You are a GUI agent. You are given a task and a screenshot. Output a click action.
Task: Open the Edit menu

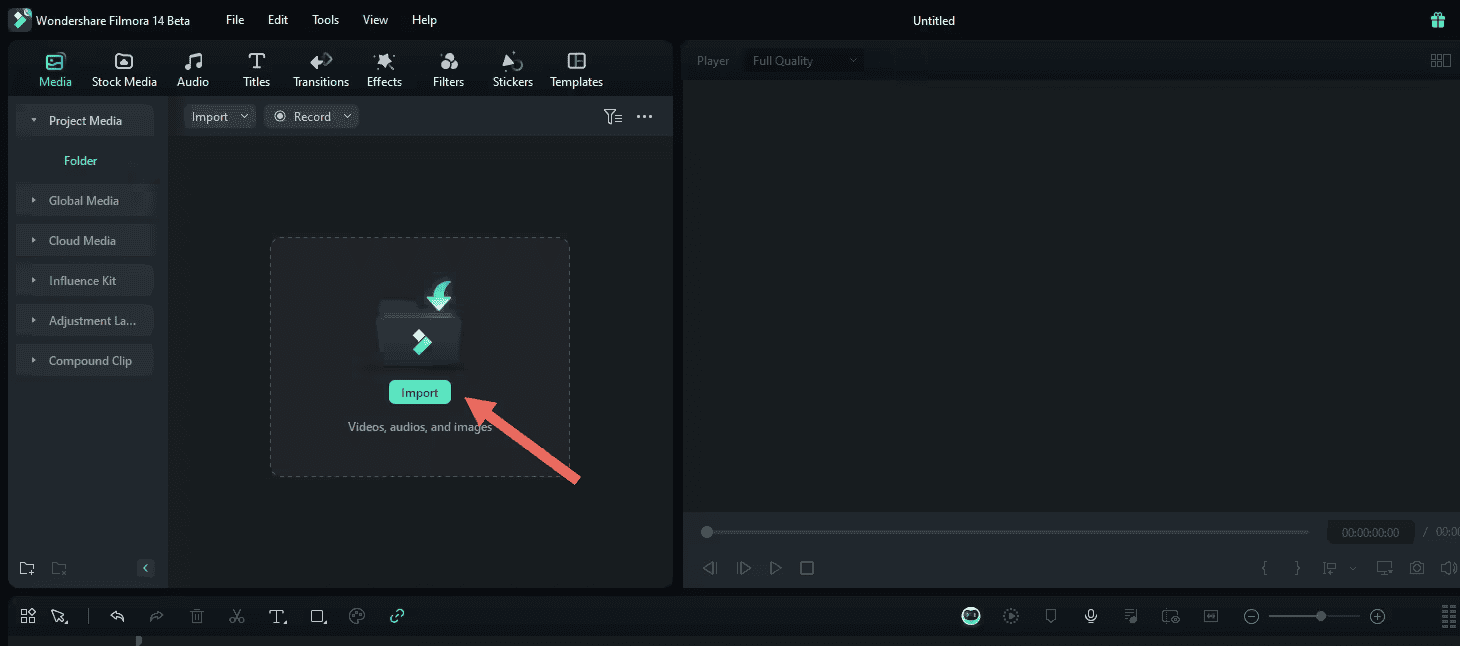pos(278,20)
